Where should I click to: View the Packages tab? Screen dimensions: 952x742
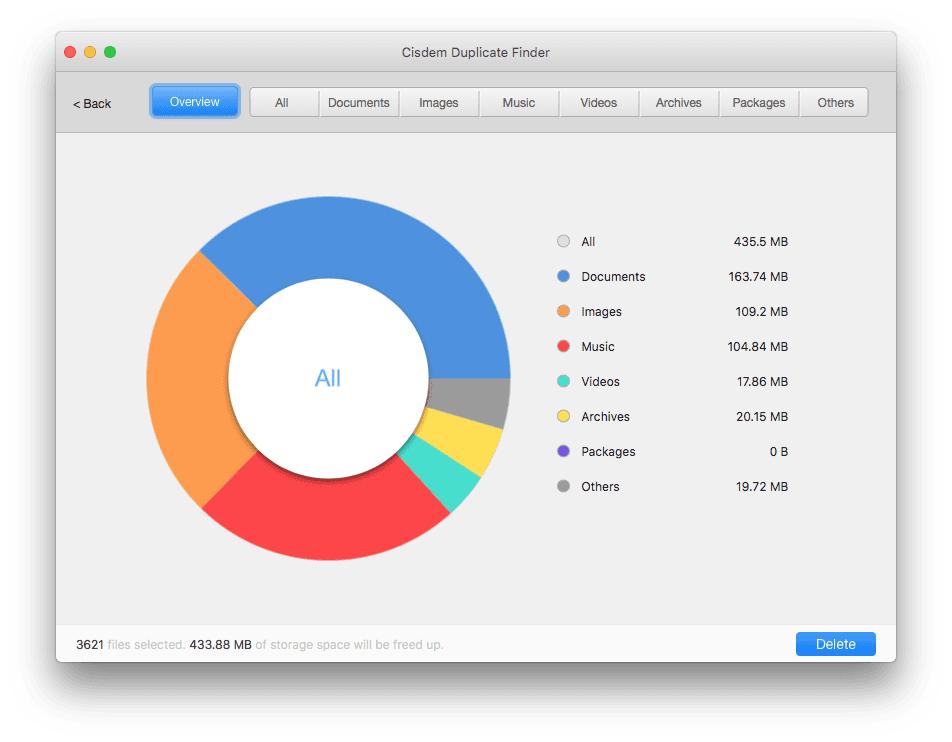[759, 103]
